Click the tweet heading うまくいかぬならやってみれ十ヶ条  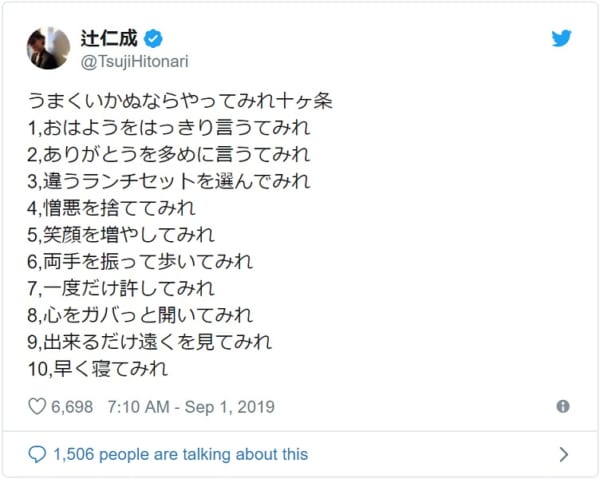180,101
